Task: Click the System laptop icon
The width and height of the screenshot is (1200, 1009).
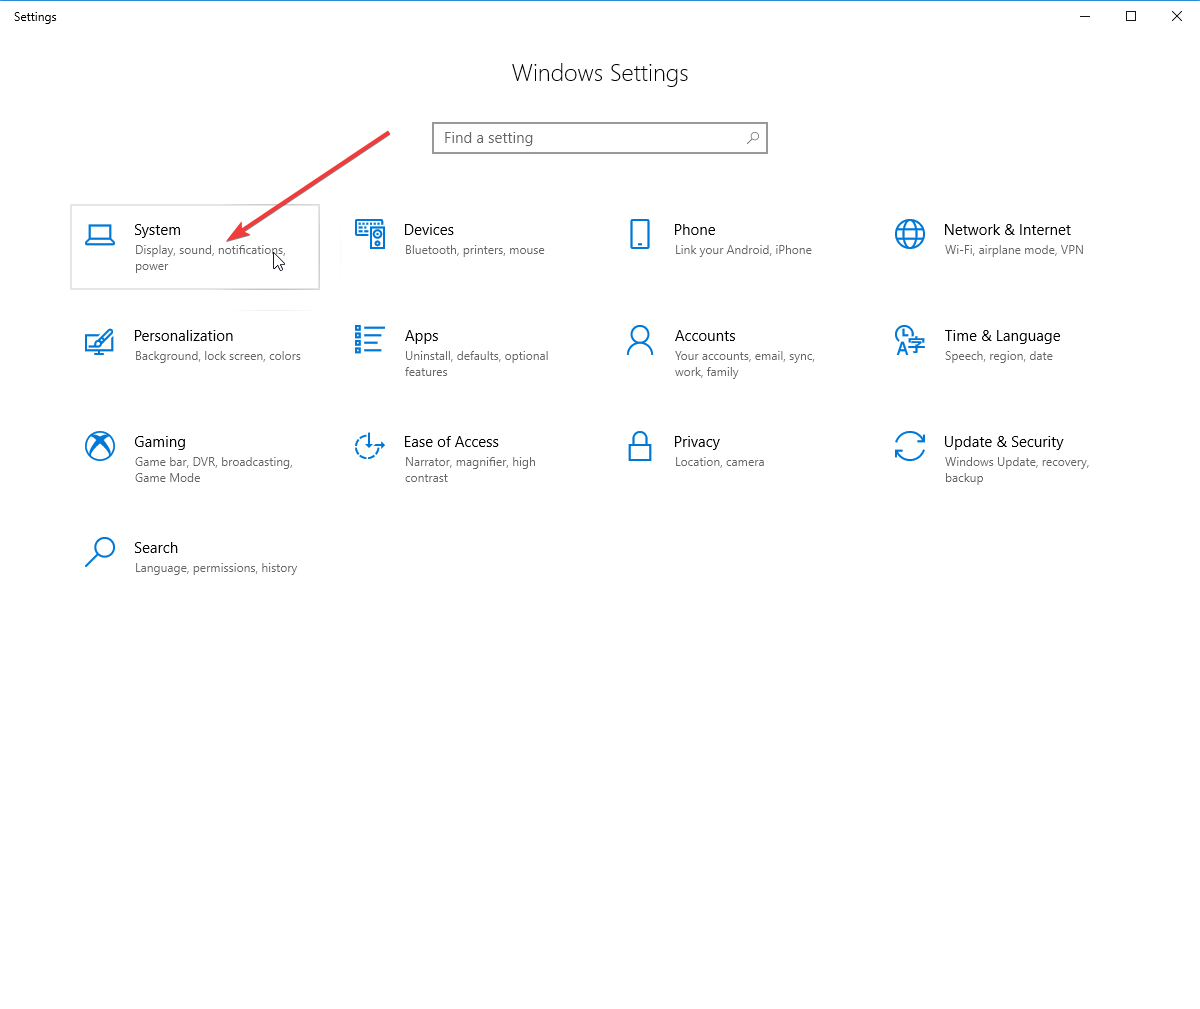Action: click(x=100, y=235)
